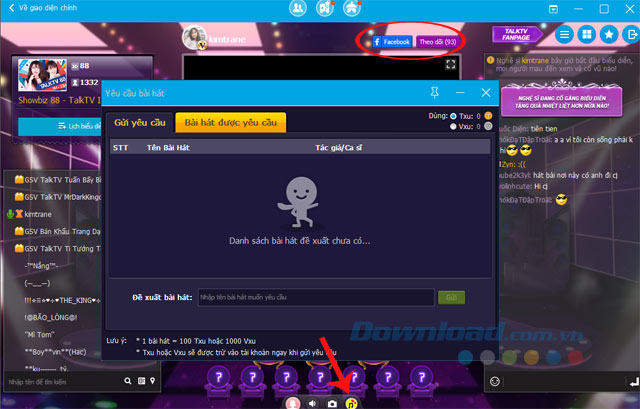Click the Vxu coin icon

(x=488, y=126)
